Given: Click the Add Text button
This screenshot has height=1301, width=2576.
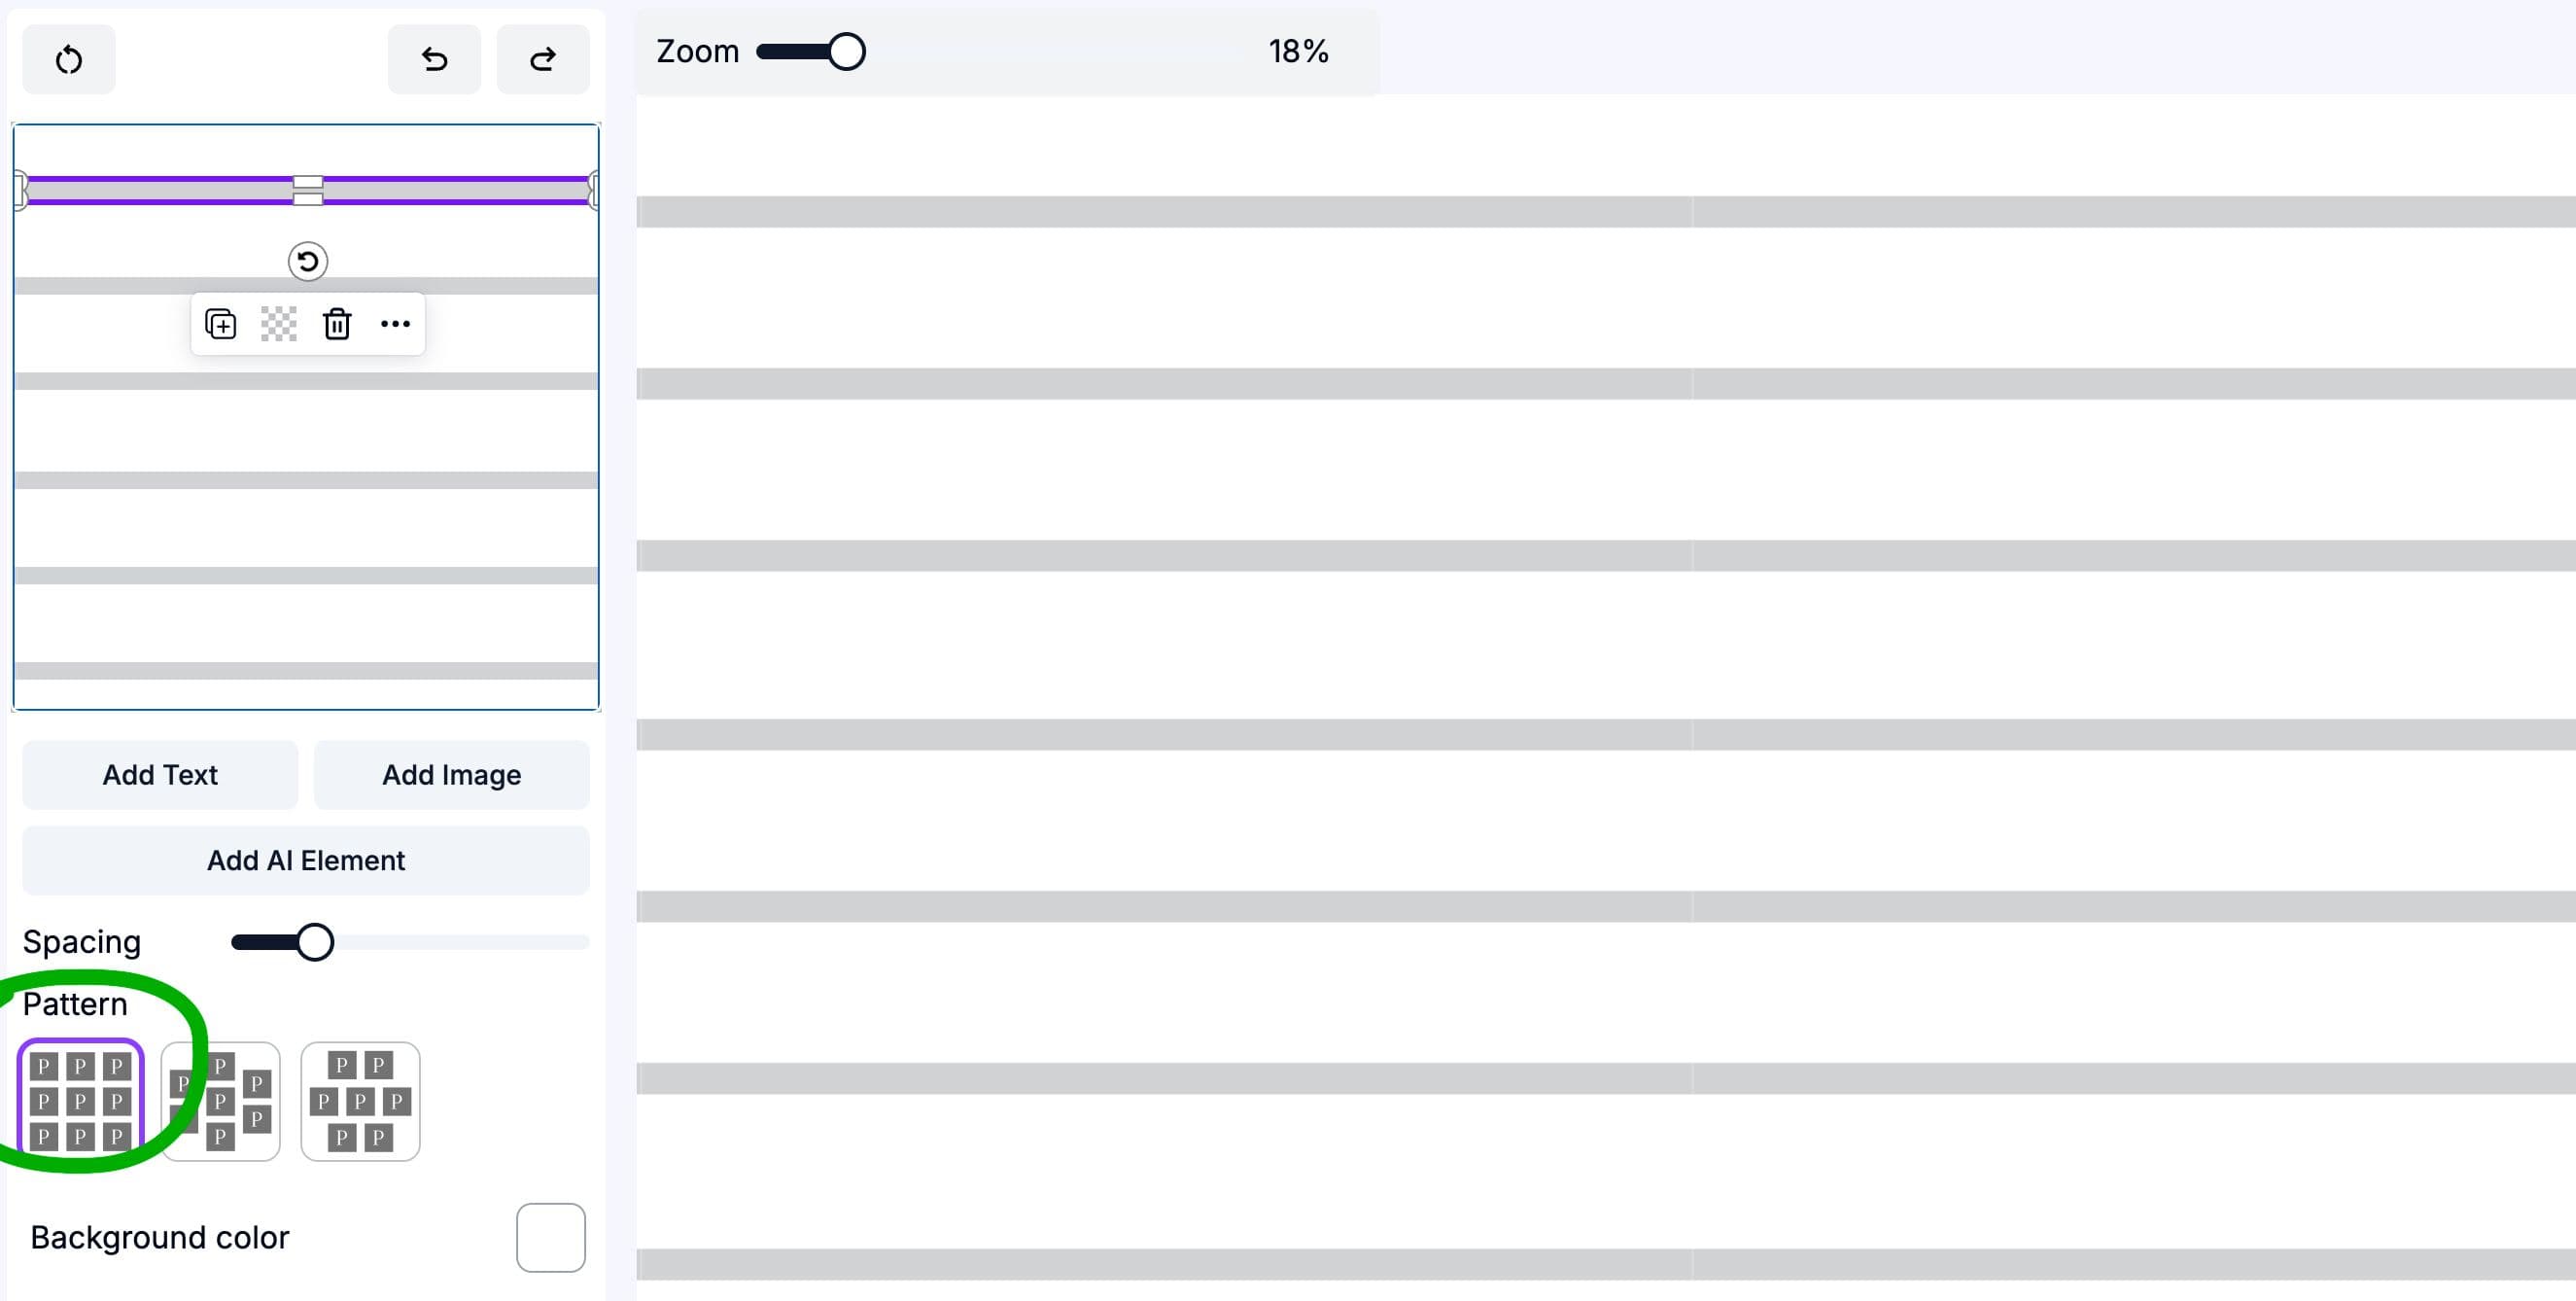Looking at the screenshot, I should tap(160, 775).
